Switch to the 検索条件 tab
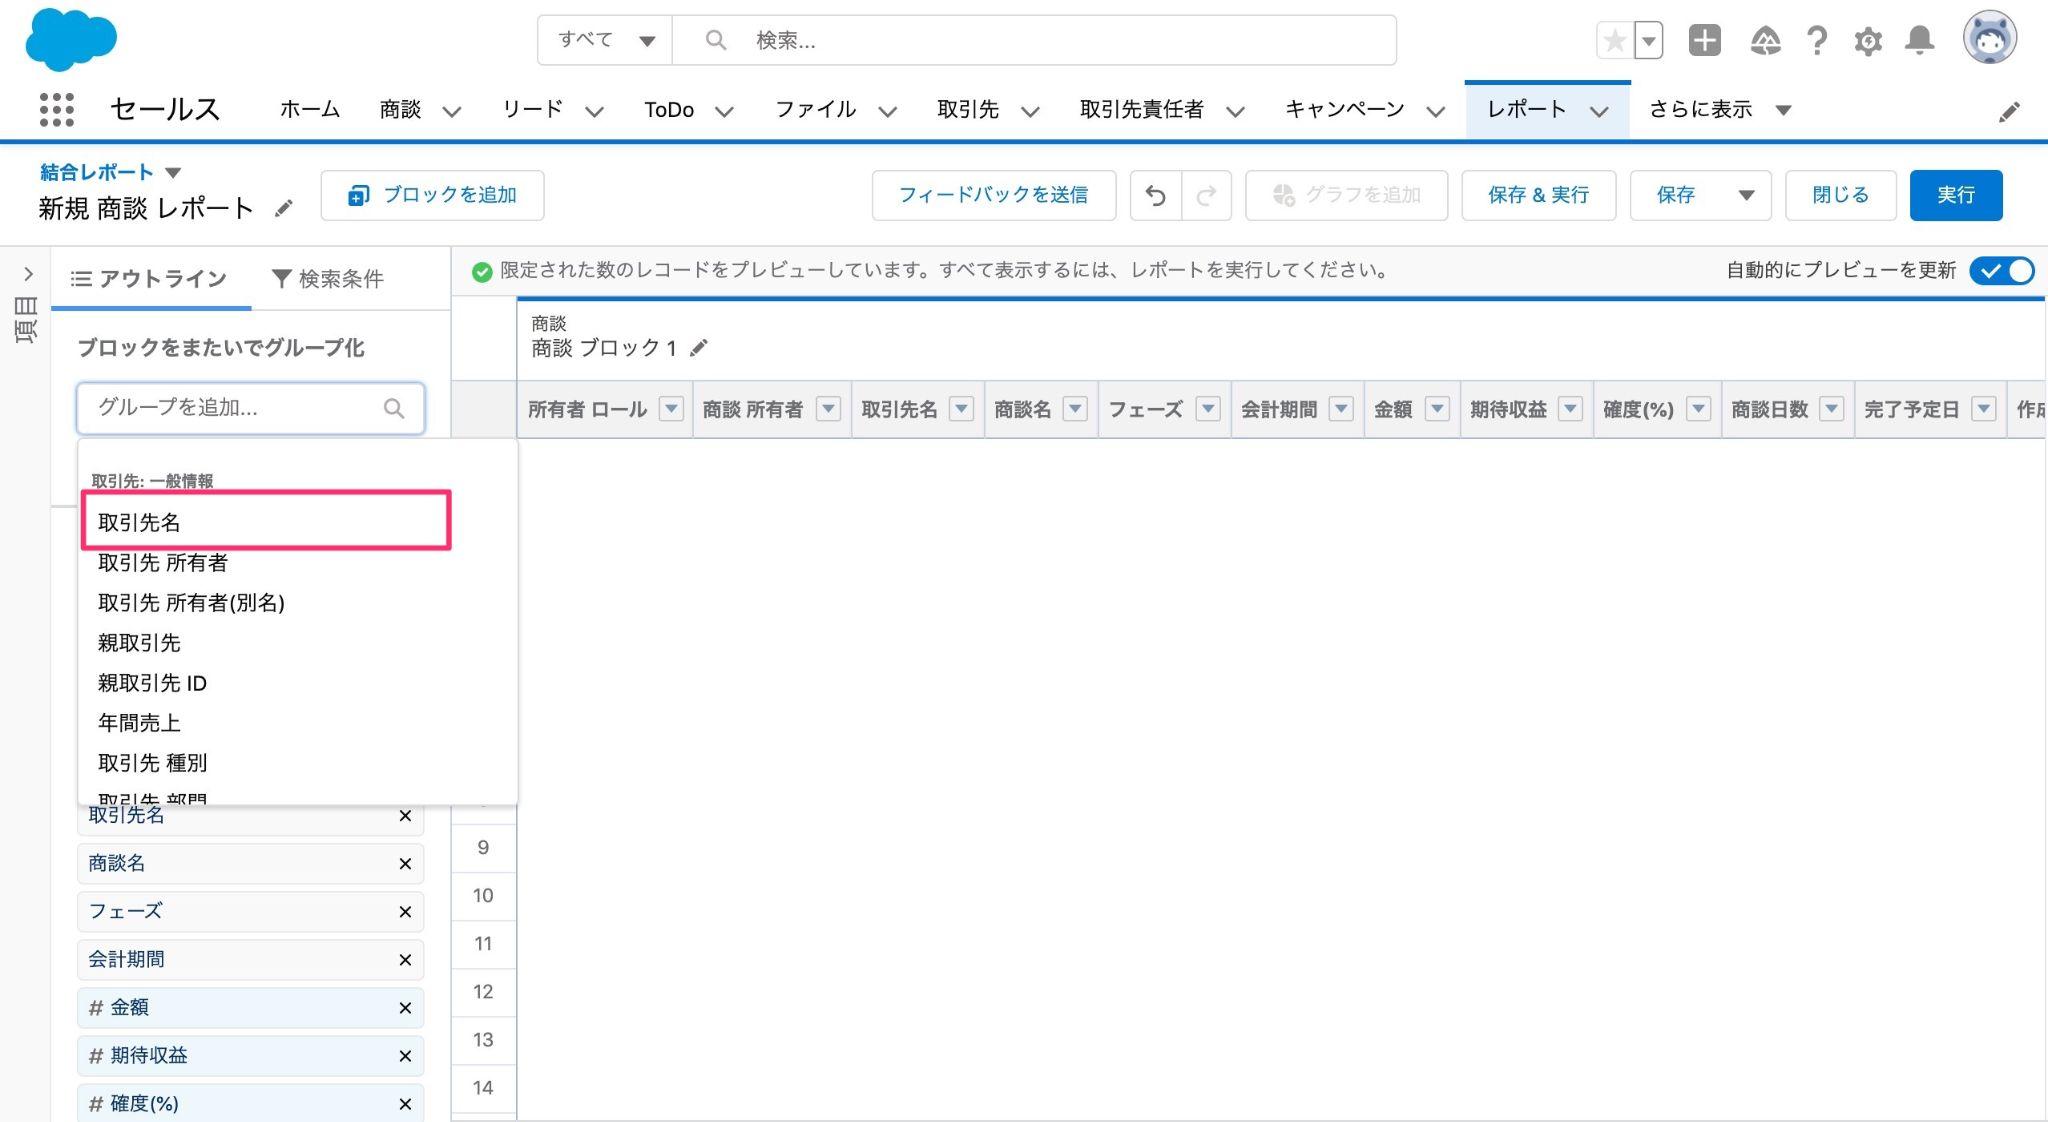This screenshot has width=2048, height=1122. pos(328,279)
